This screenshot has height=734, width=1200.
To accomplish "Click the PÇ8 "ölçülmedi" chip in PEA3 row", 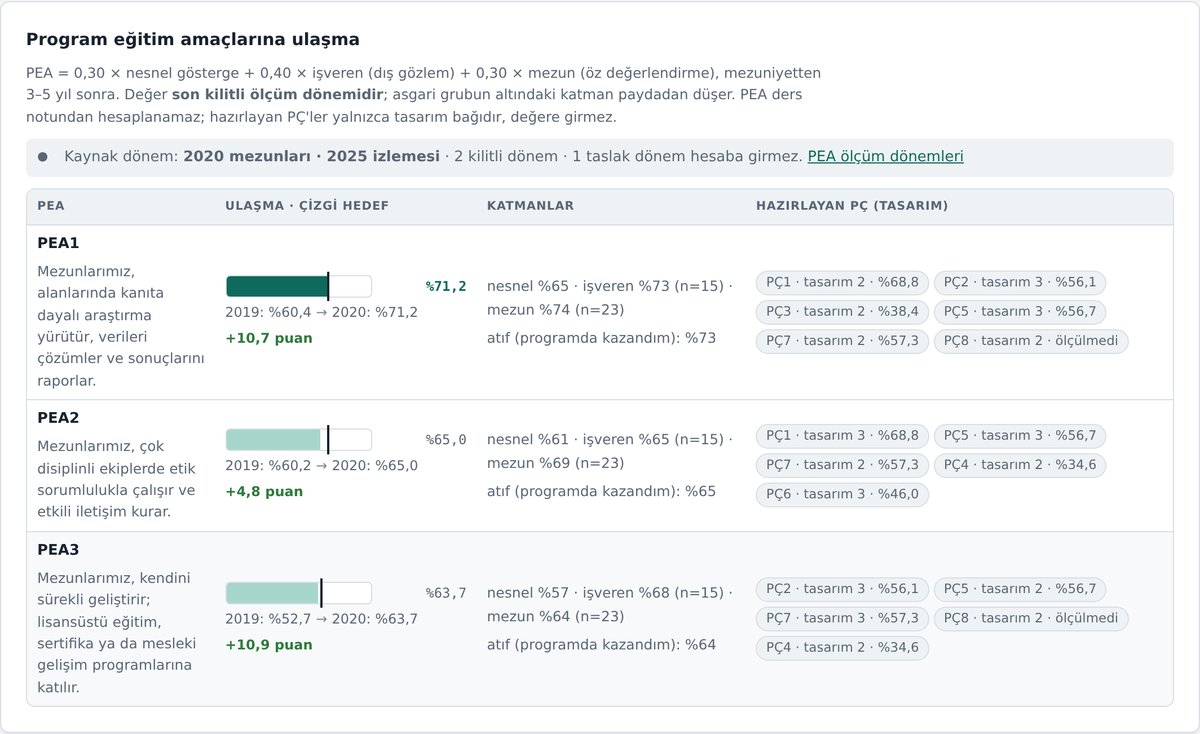I will pos(1031,618).
